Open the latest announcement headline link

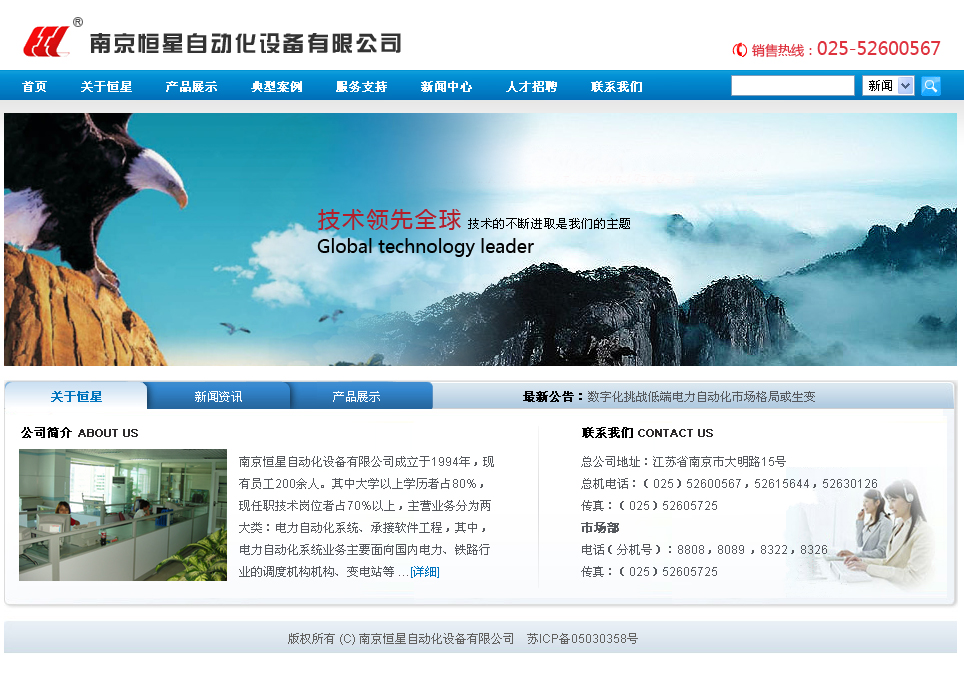tap(701, 397)
